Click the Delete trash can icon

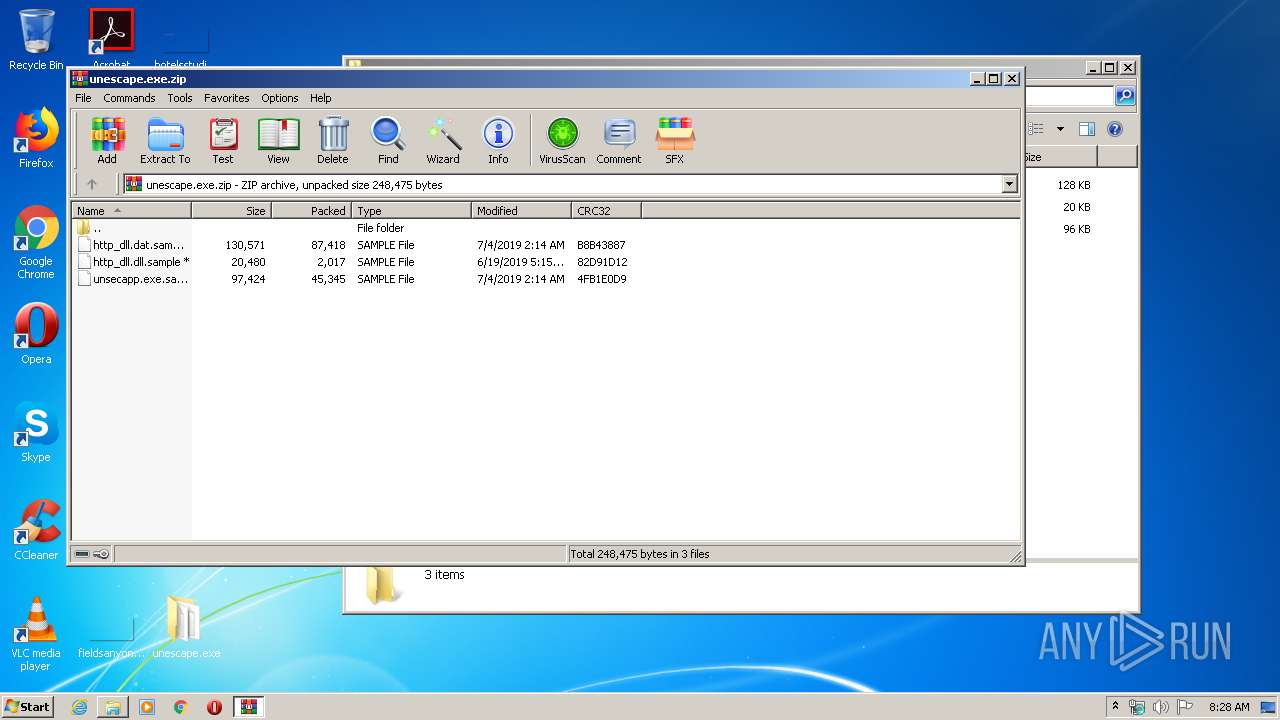tap(333, 140)
